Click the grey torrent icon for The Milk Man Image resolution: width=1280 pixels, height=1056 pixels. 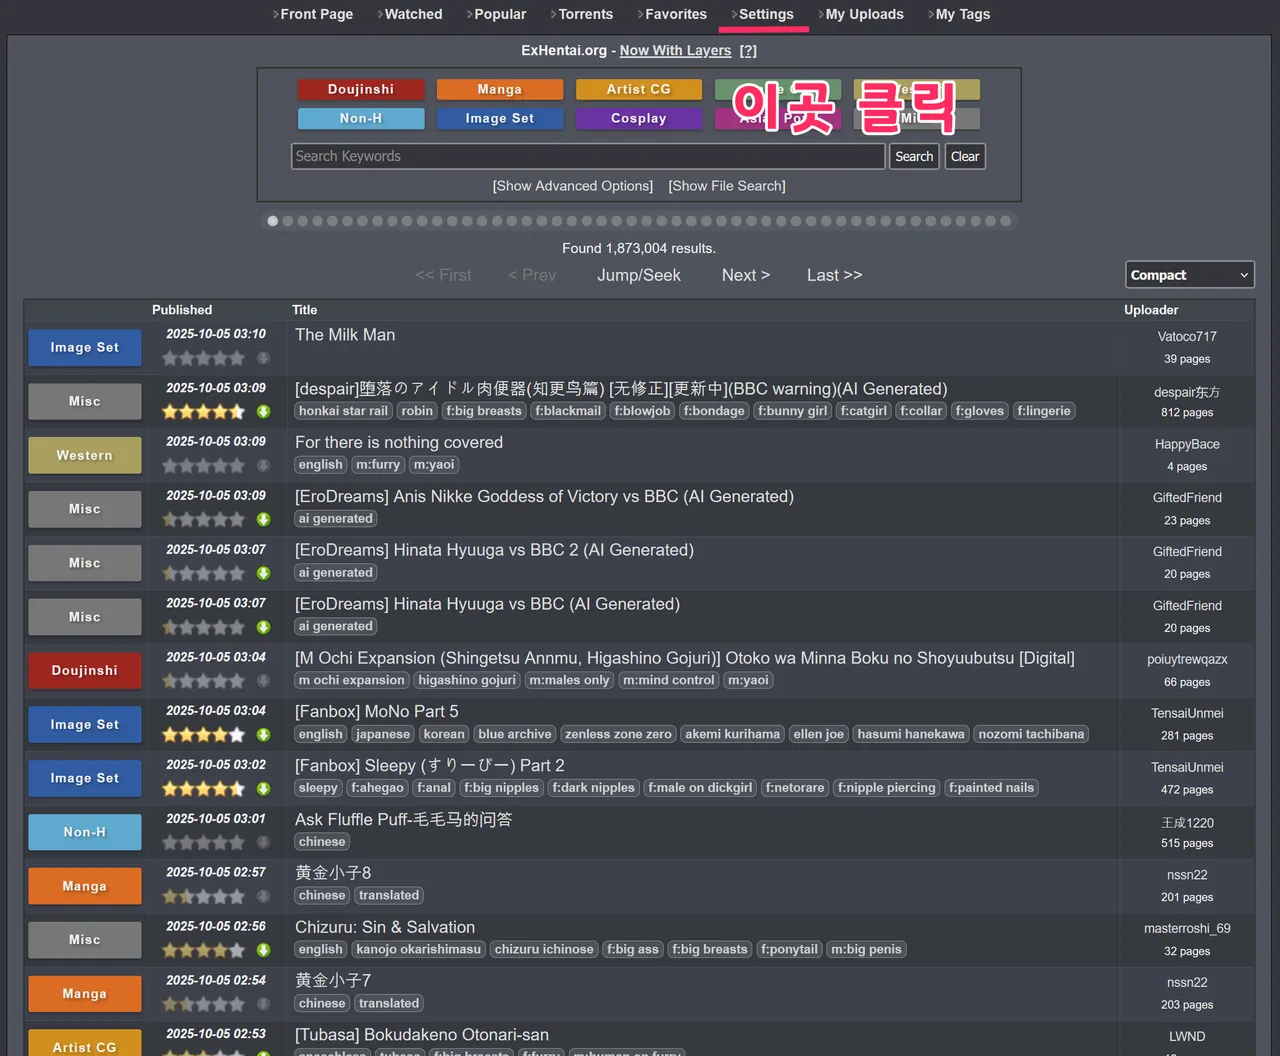(x=263, y=358)
